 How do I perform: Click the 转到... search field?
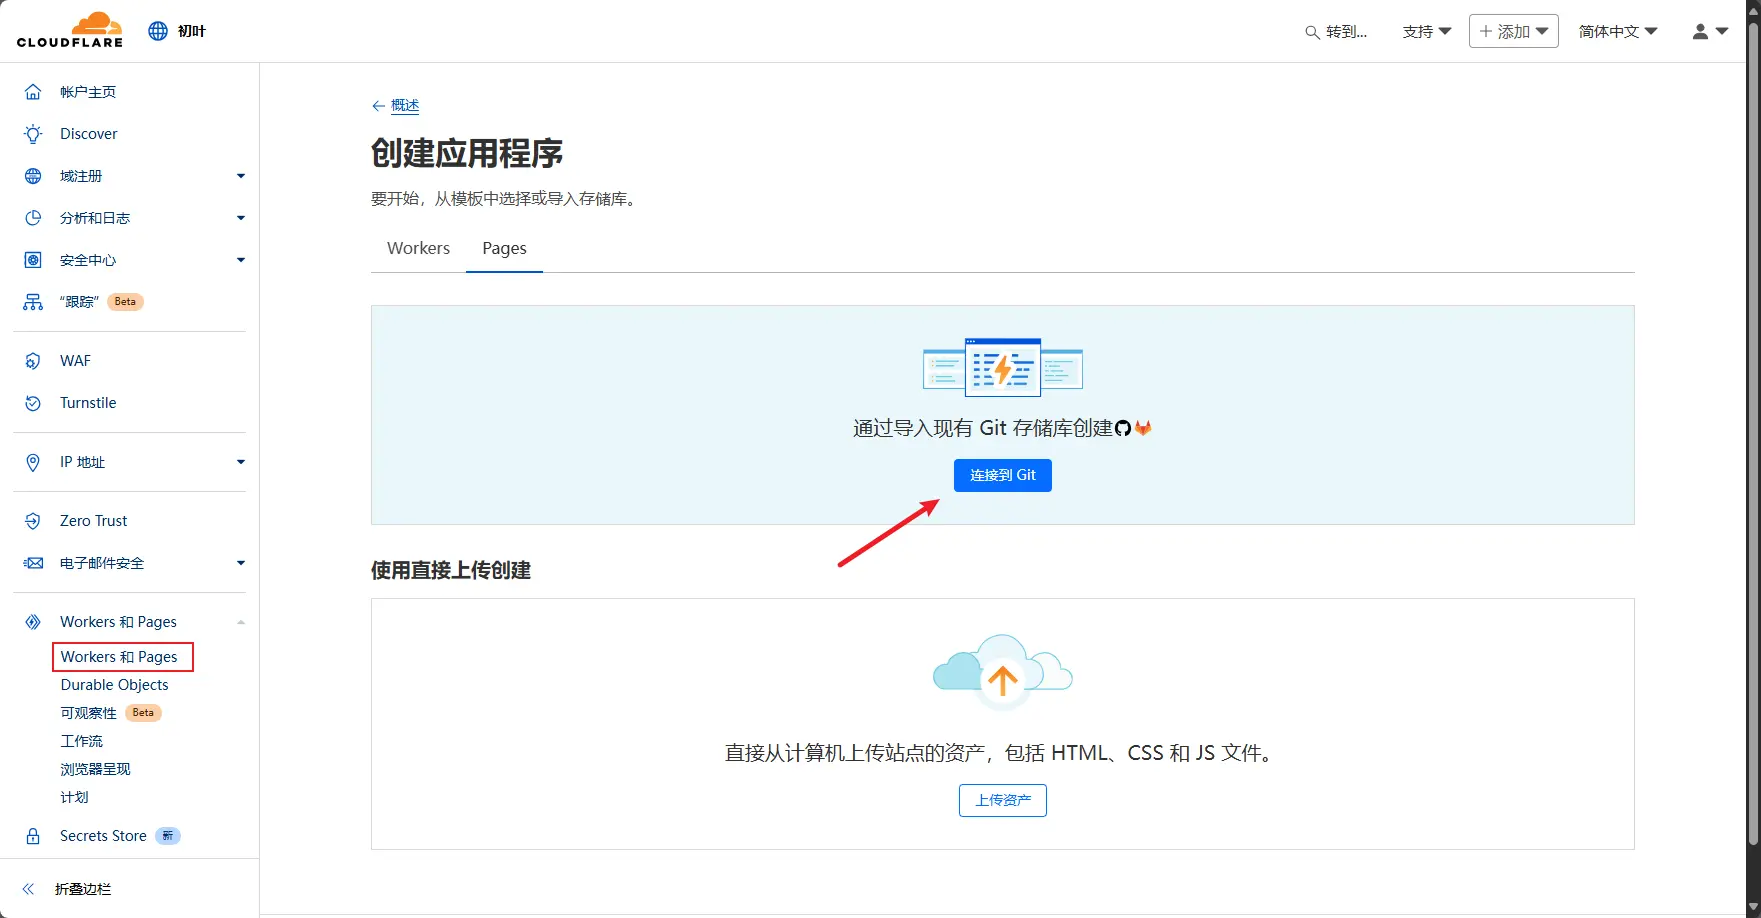point(1336,32)
